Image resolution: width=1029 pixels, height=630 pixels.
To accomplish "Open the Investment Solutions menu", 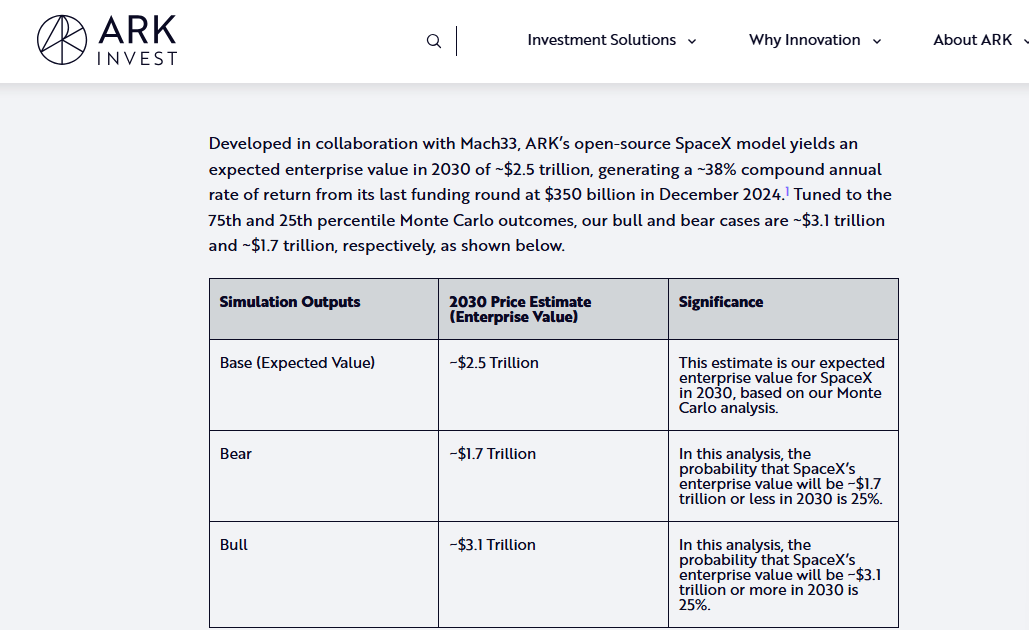I will pos(601,40).
